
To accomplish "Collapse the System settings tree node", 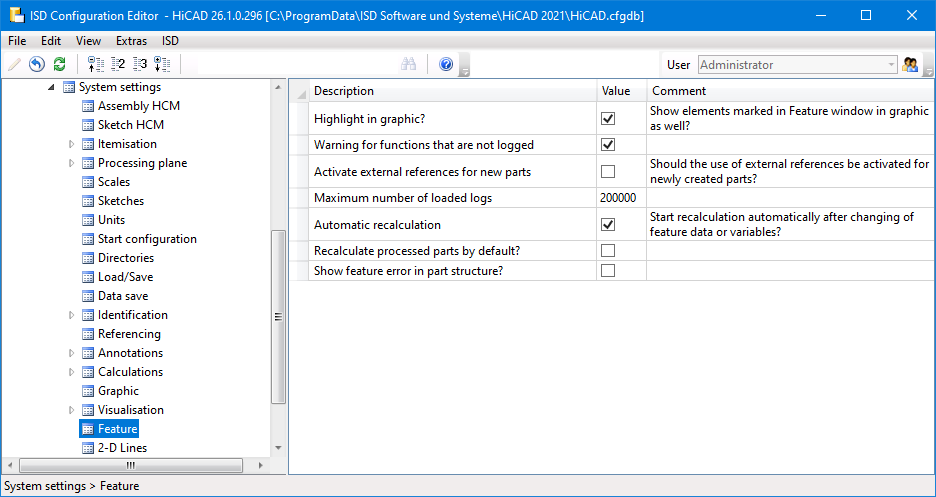I will (51, 87).
